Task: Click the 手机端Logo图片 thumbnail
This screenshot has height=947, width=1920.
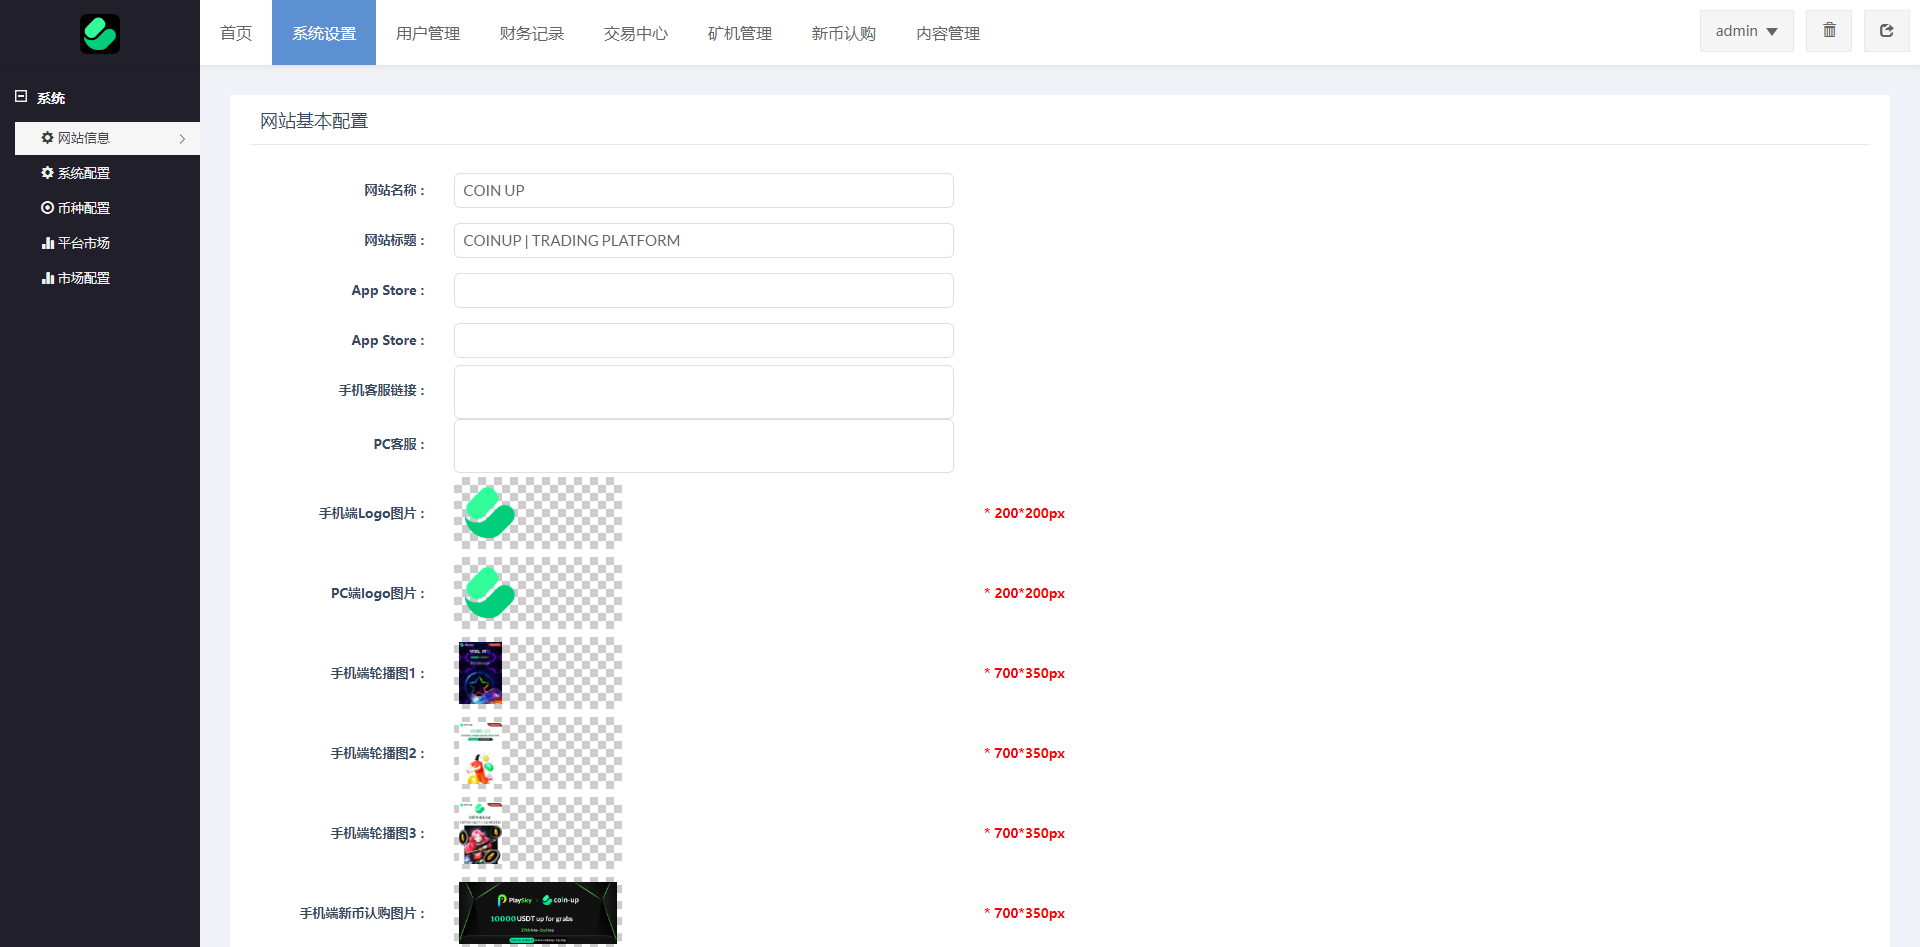Action: (538, 513)
